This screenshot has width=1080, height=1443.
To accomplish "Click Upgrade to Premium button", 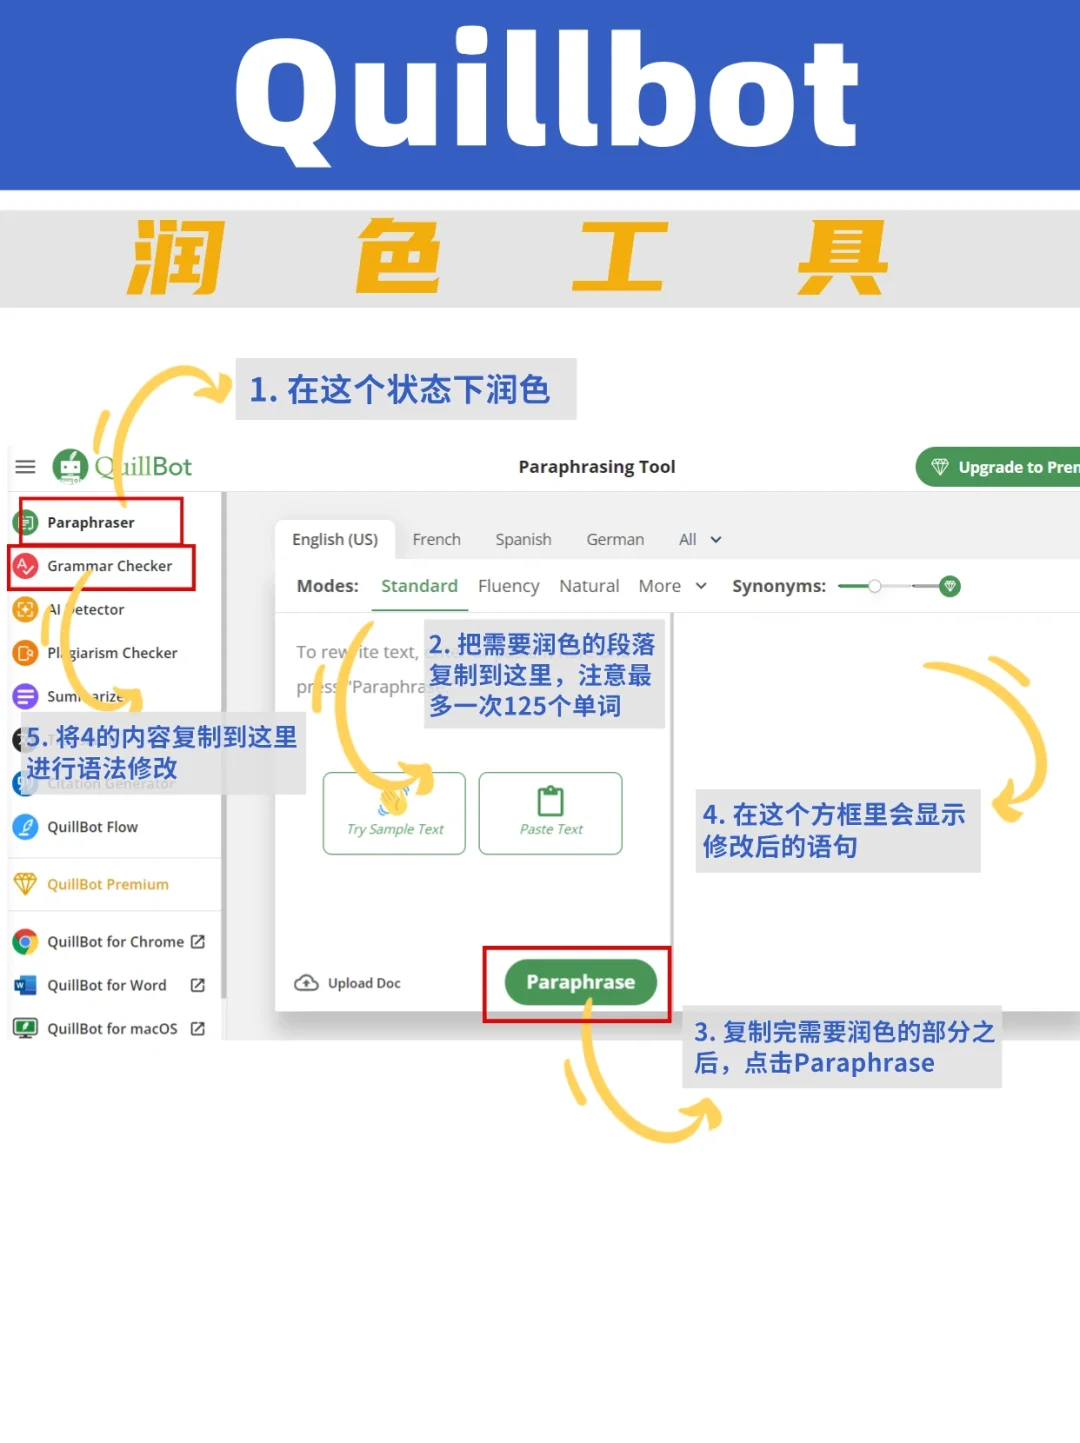I will pos(998,467).
